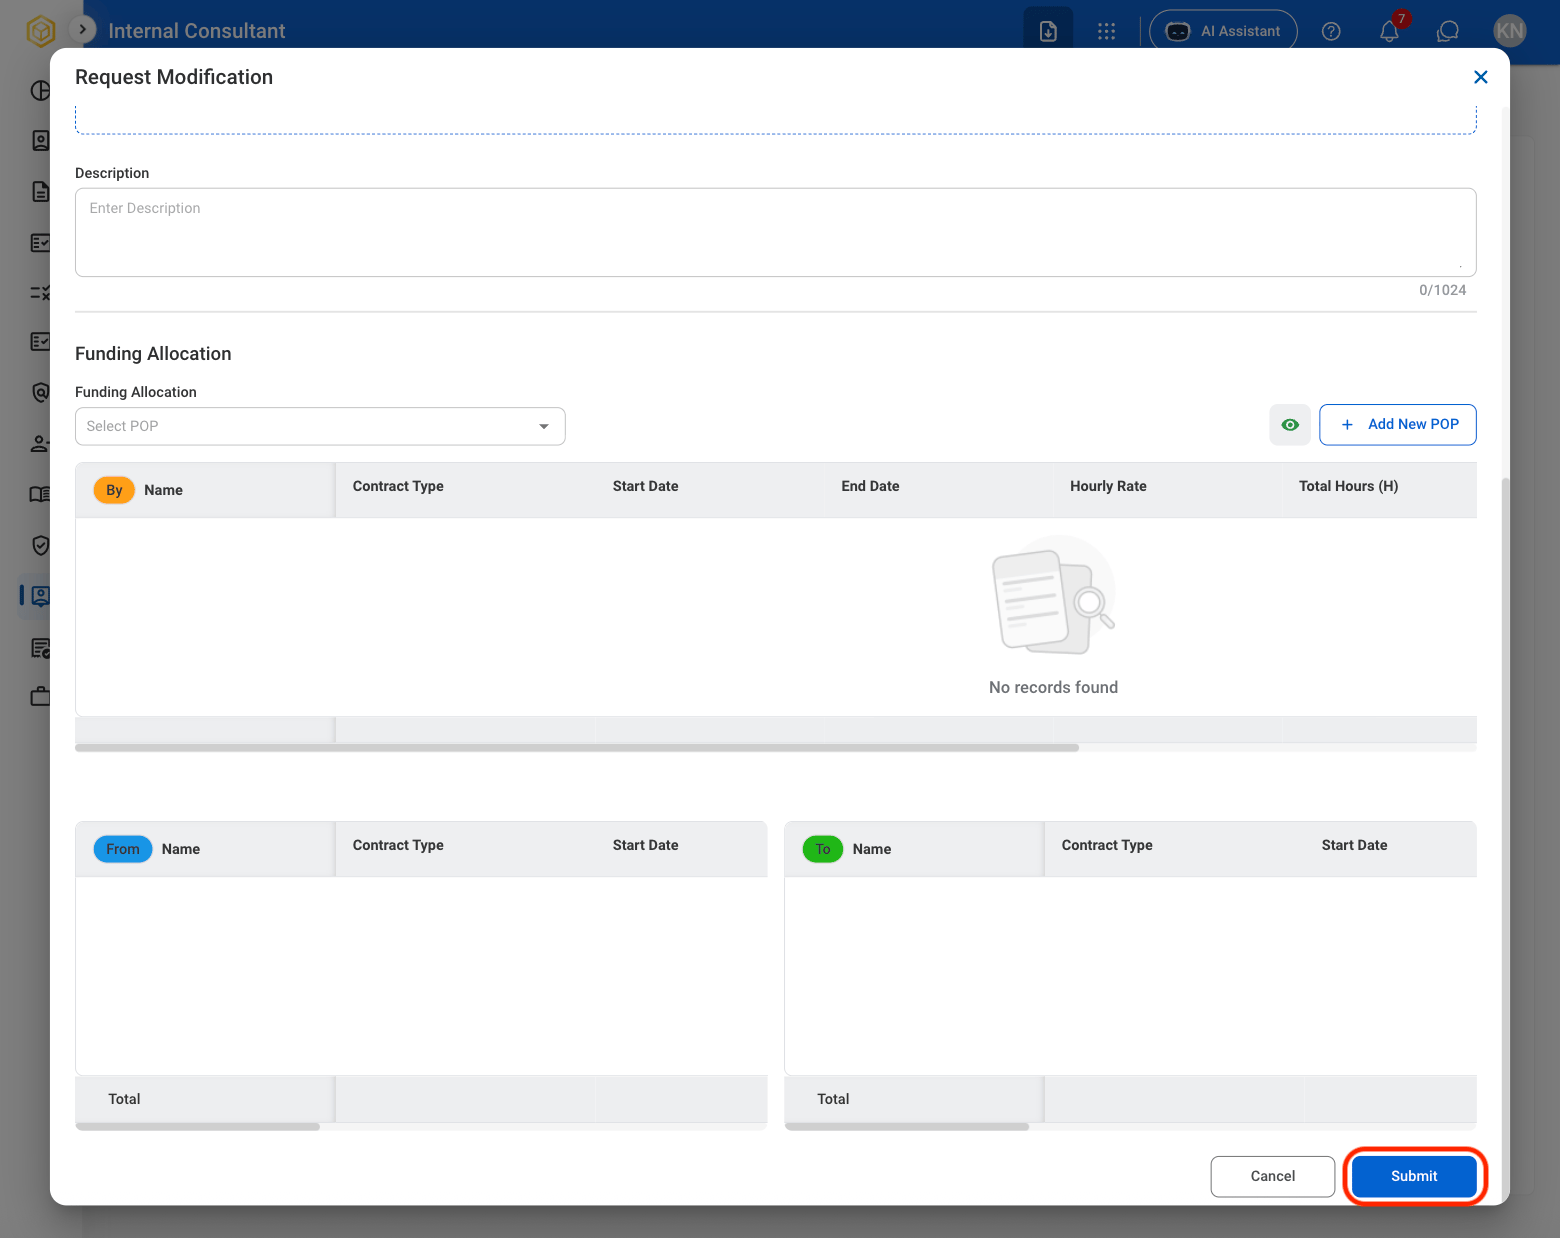Open the active Internal Consultant sidebar icon

pos(40,596)
